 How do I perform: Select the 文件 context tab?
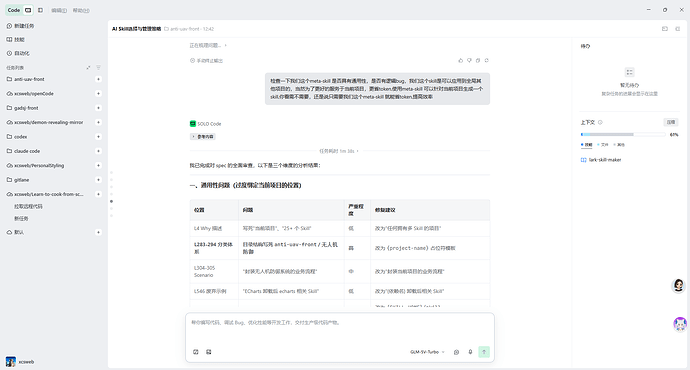click(603, 145)
